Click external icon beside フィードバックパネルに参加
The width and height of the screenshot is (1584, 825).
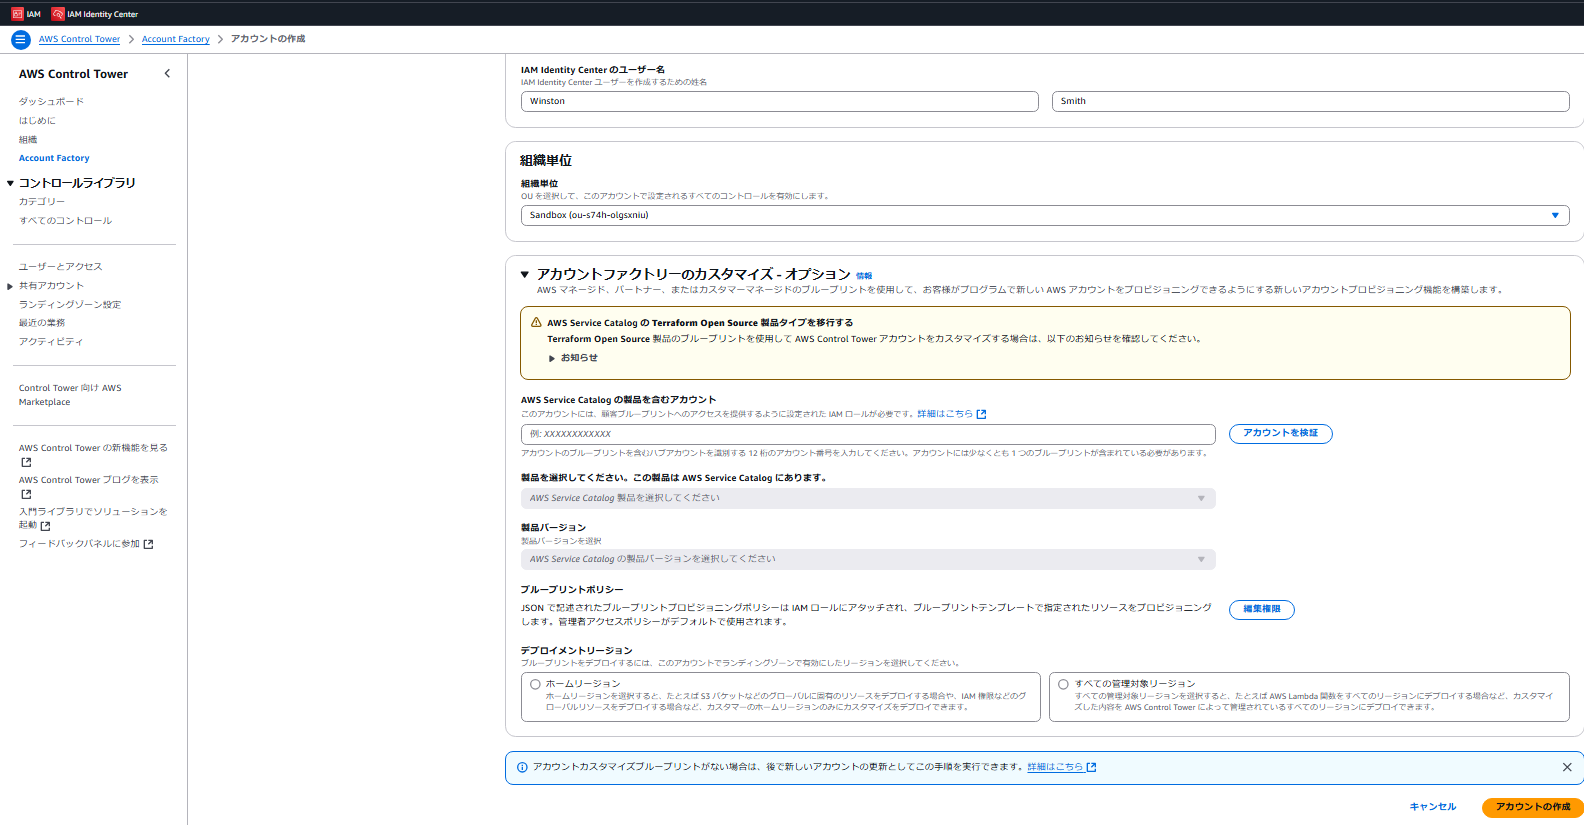(149, 544)
